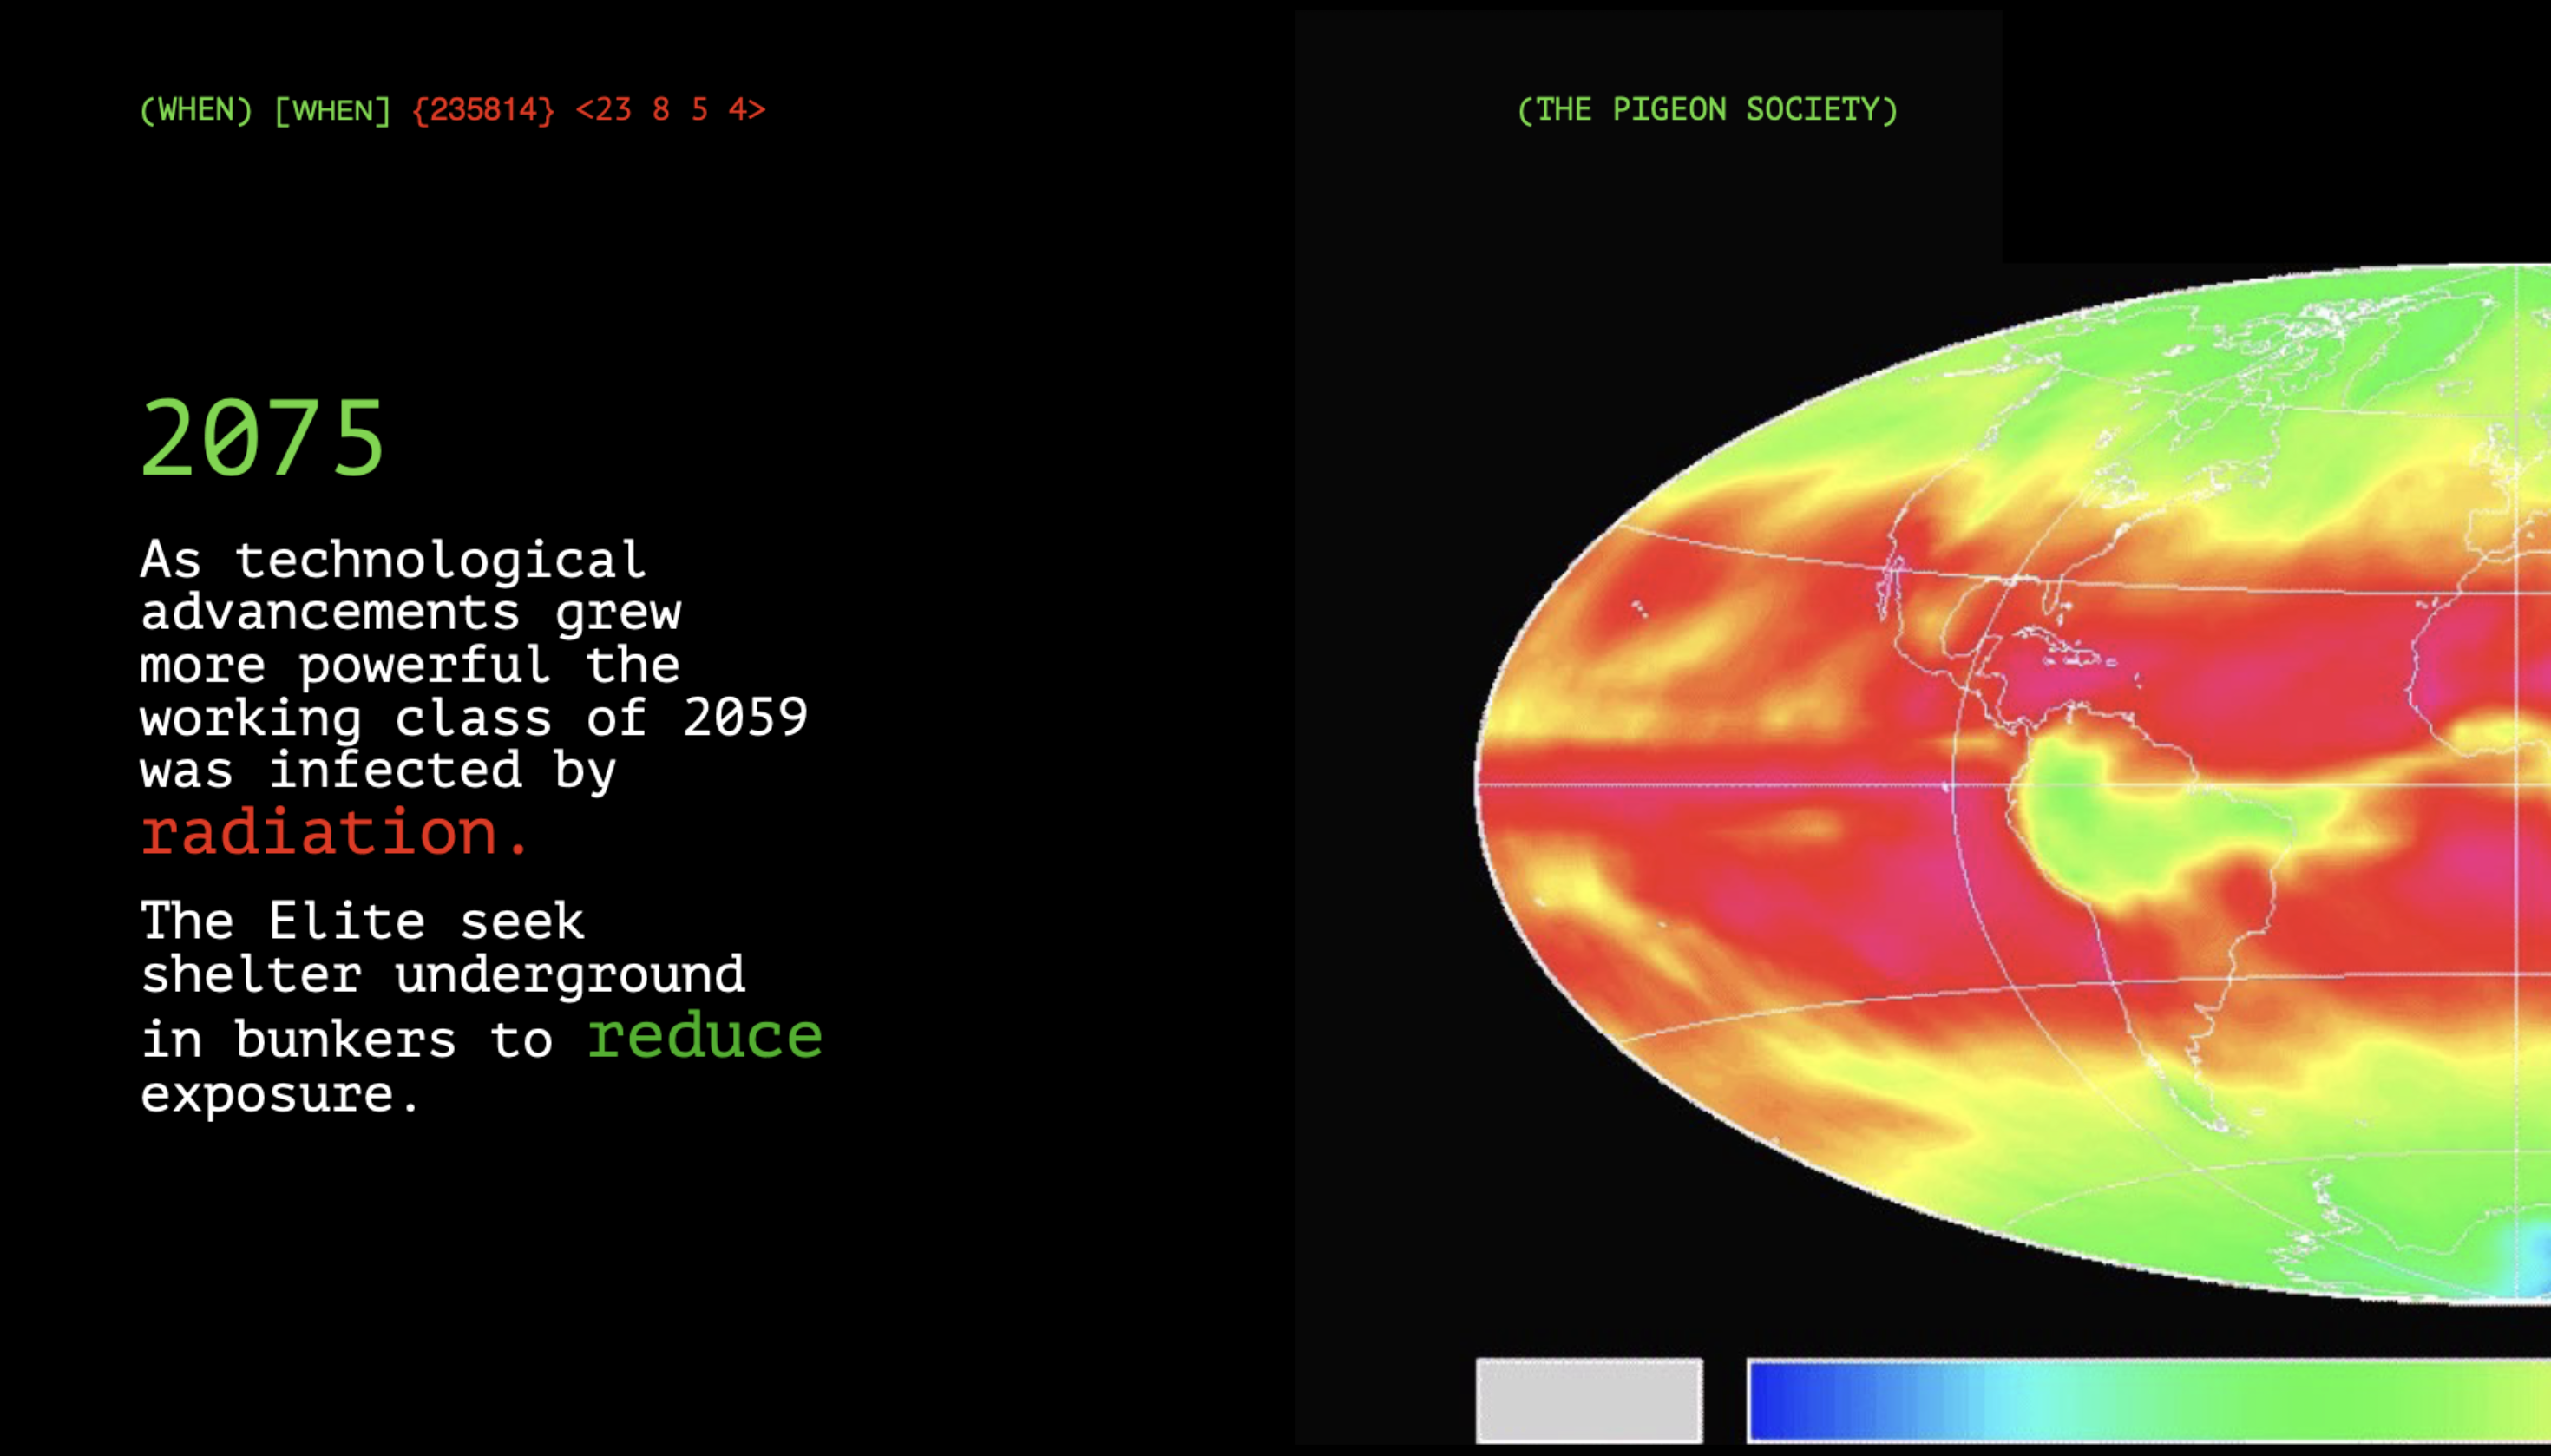Open THE PIGEON SOCIETY title link
The width and height of the screenshot is (2551, 1456).
(x=1707, y=110)
